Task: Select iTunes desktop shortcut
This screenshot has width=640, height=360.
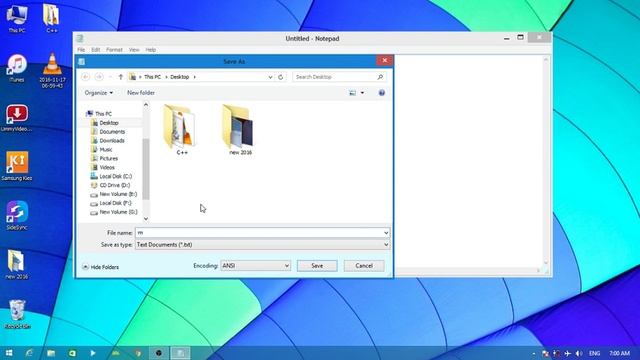Action: point(17,68)
